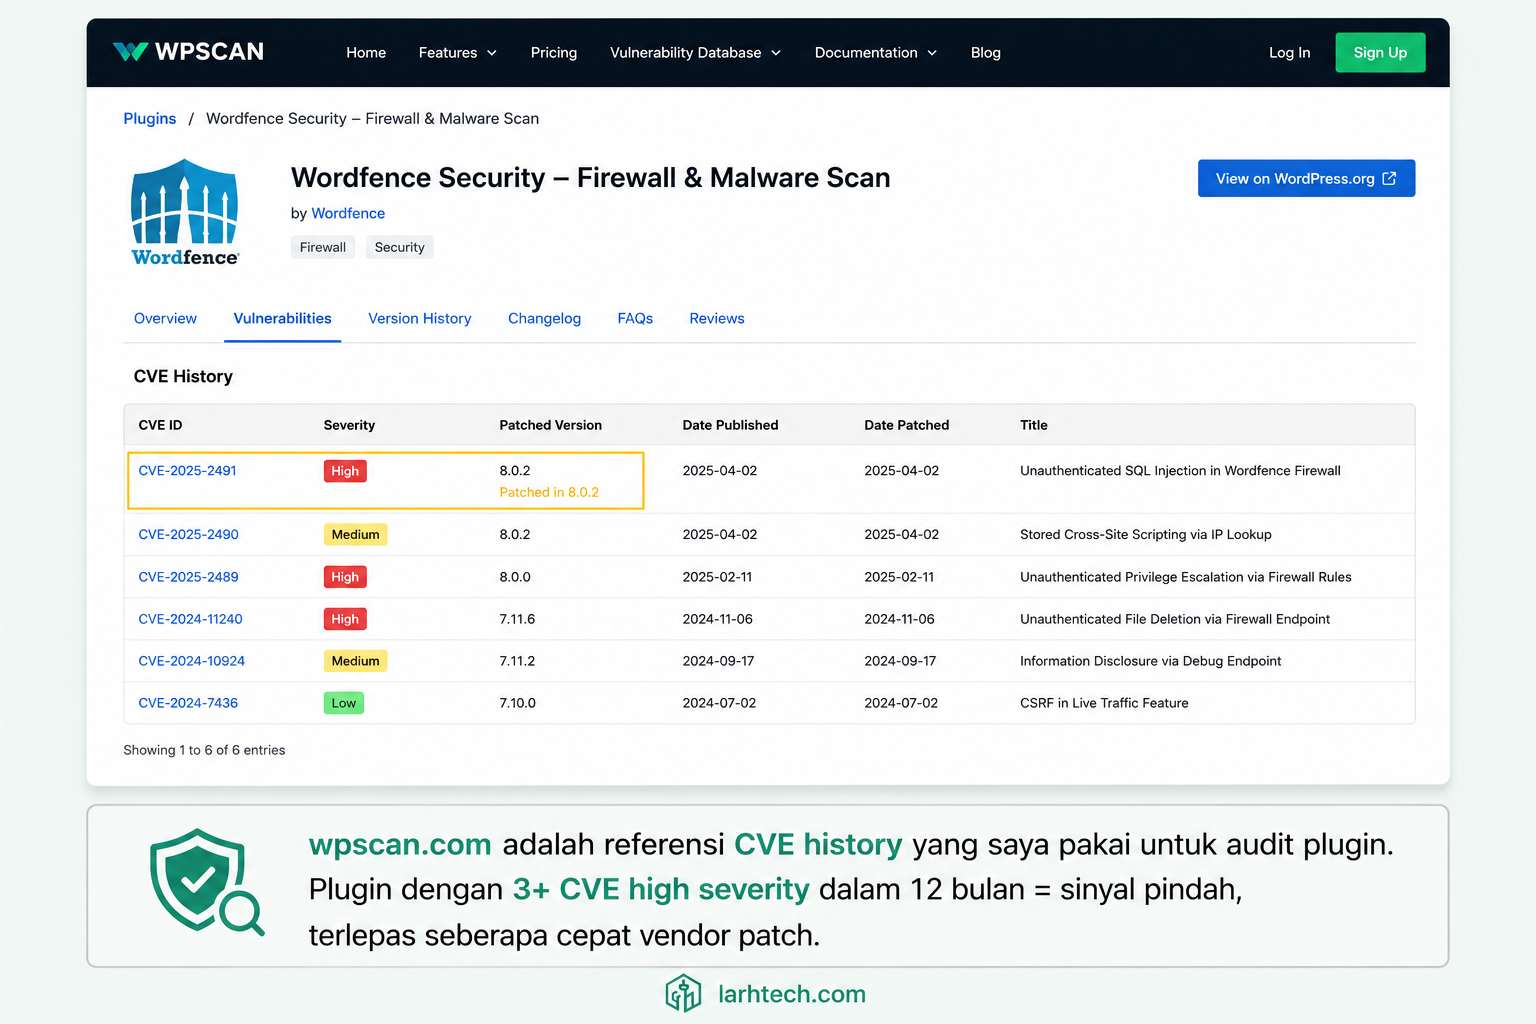Click the Date Published column header

click(730, 425)
